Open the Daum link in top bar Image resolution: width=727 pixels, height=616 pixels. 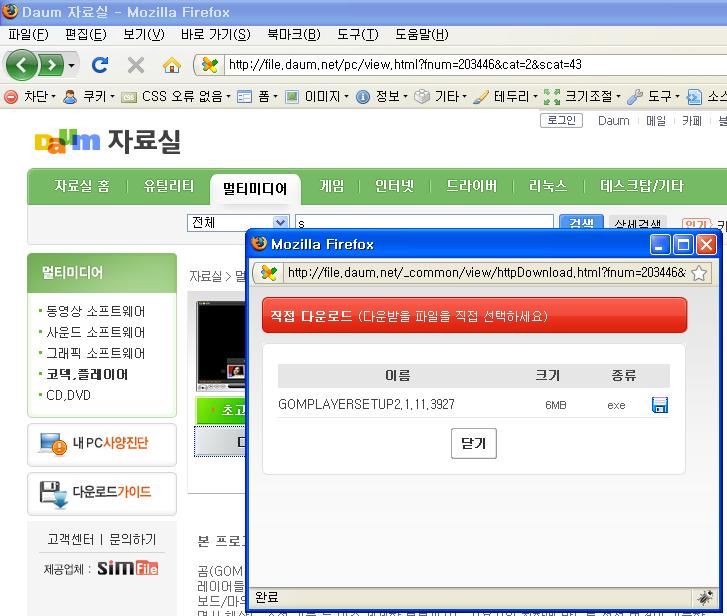(x=613, y=121)
